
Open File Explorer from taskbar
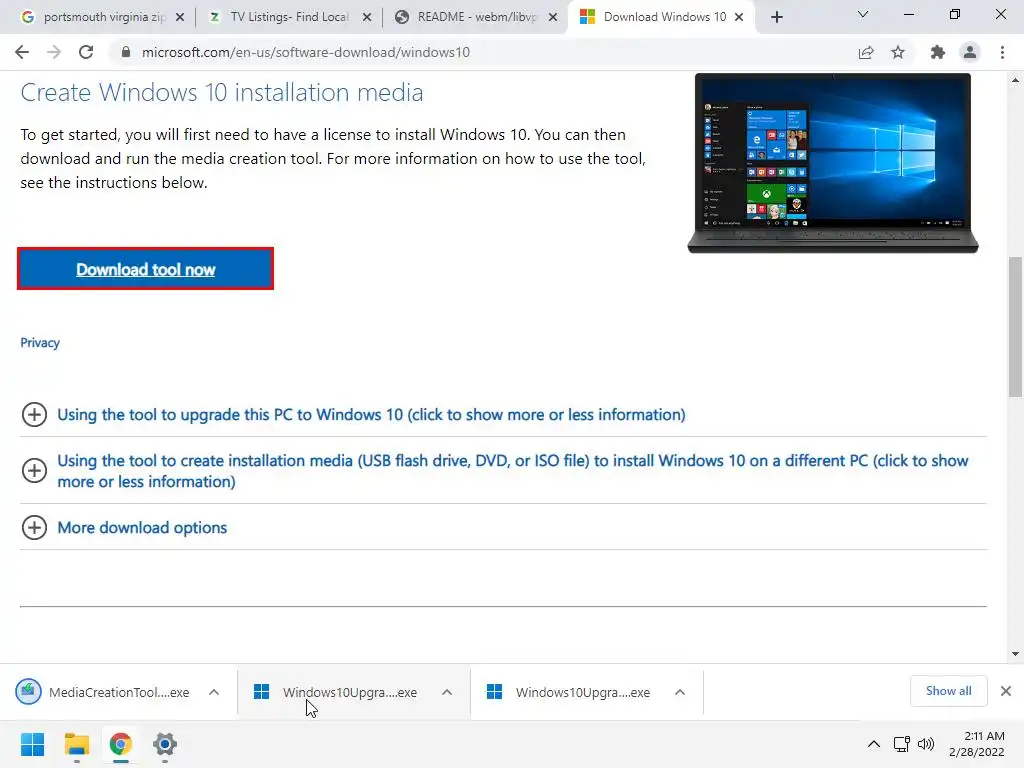coord(76,744)
